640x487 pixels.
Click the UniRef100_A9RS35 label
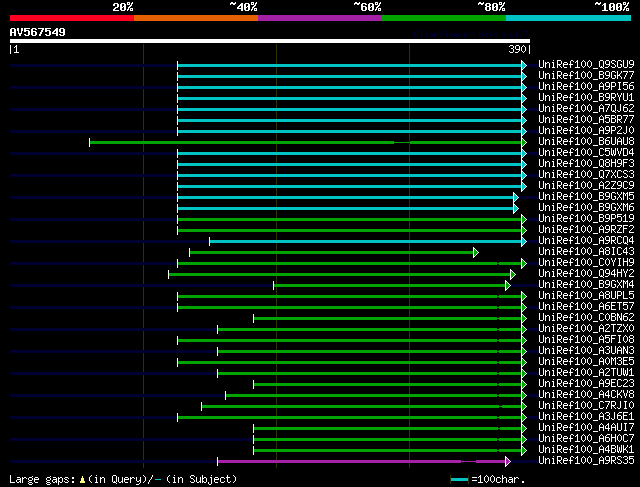(586, 461)
